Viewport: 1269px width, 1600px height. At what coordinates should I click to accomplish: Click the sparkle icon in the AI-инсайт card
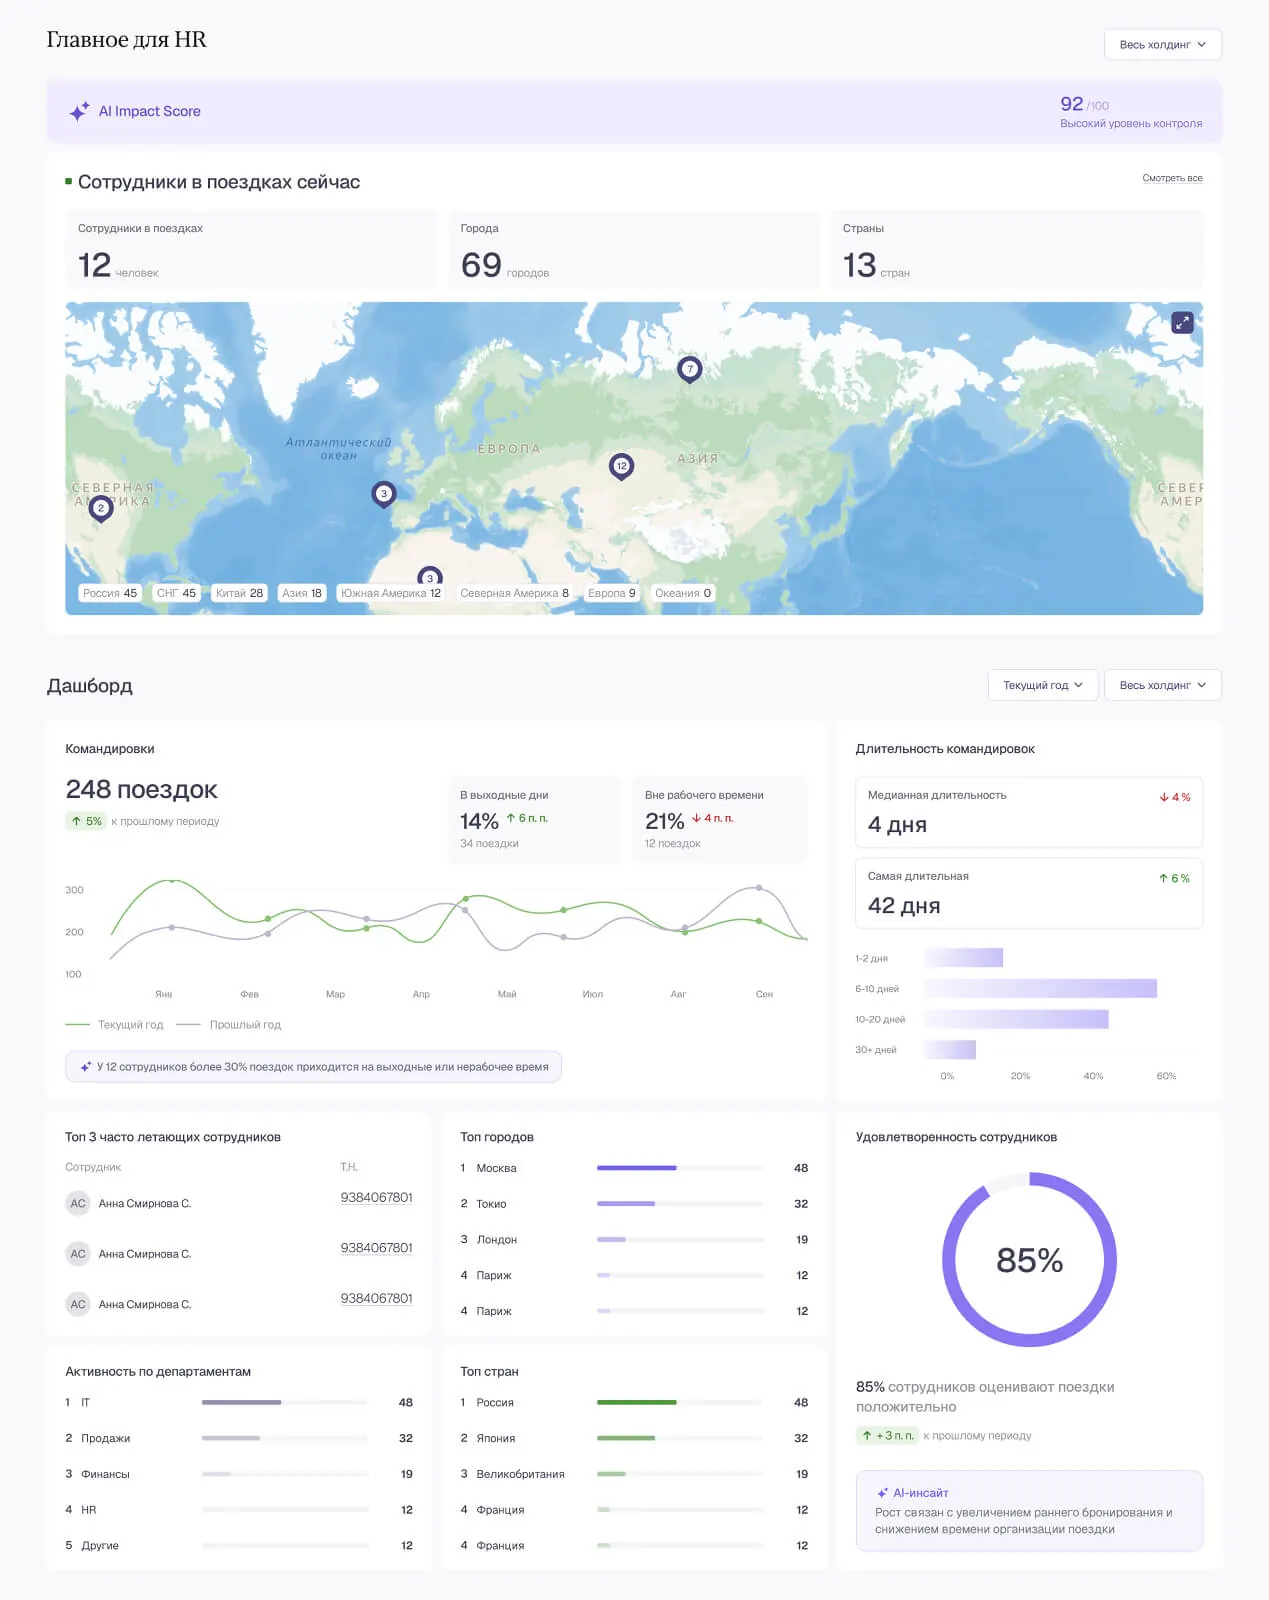pos(882,1493)
